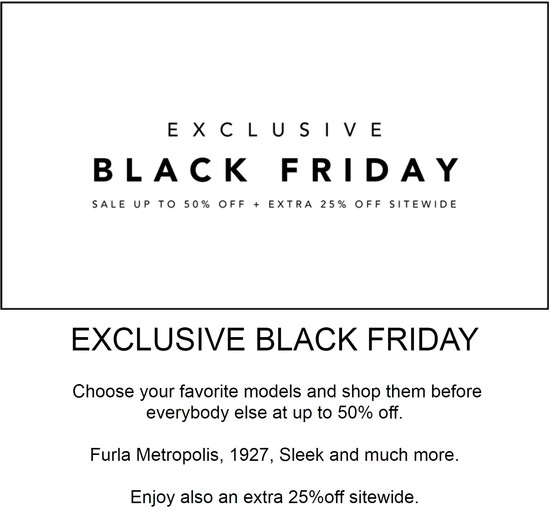Image resolution: width=550 pixels, height=518 pixels.
Task: Open the Furla Metropolis collection name
Action: 156,455
